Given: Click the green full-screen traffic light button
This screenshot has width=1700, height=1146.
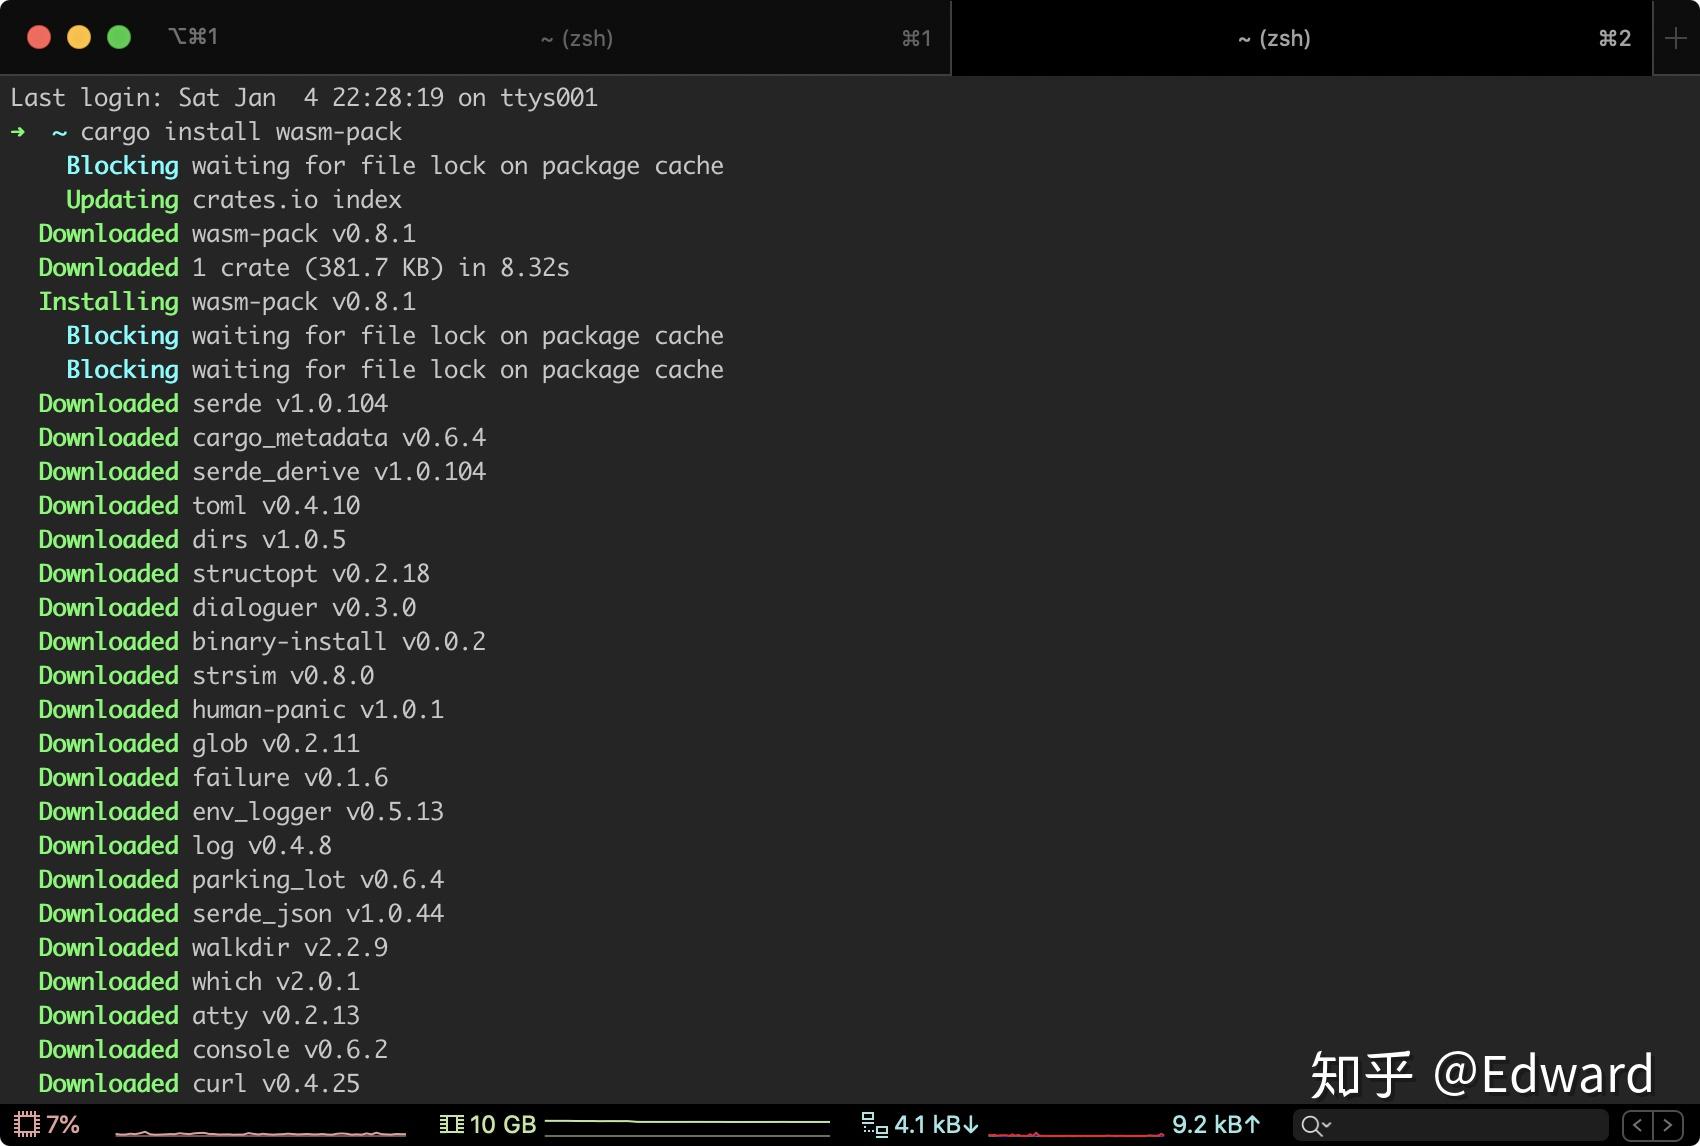Looking at the screenshot, I should 119,37.
